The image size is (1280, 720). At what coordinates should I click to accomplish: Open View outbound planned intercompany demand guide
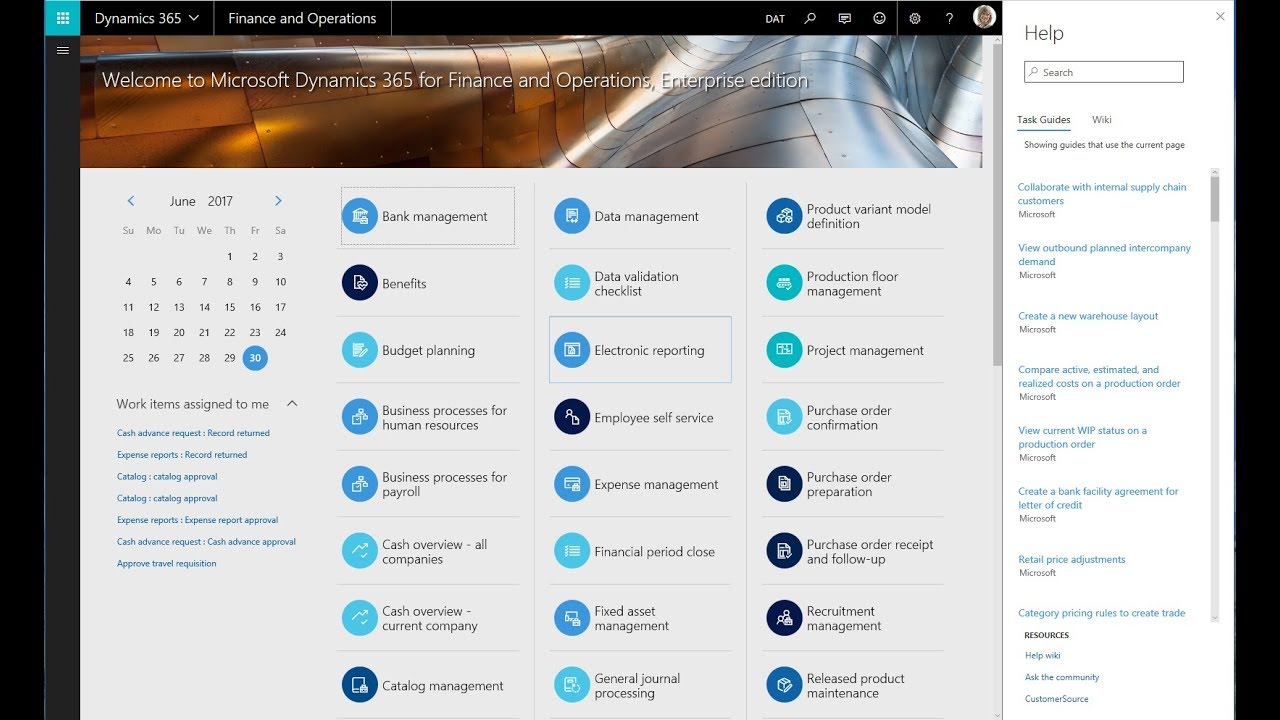[1104, 255]
